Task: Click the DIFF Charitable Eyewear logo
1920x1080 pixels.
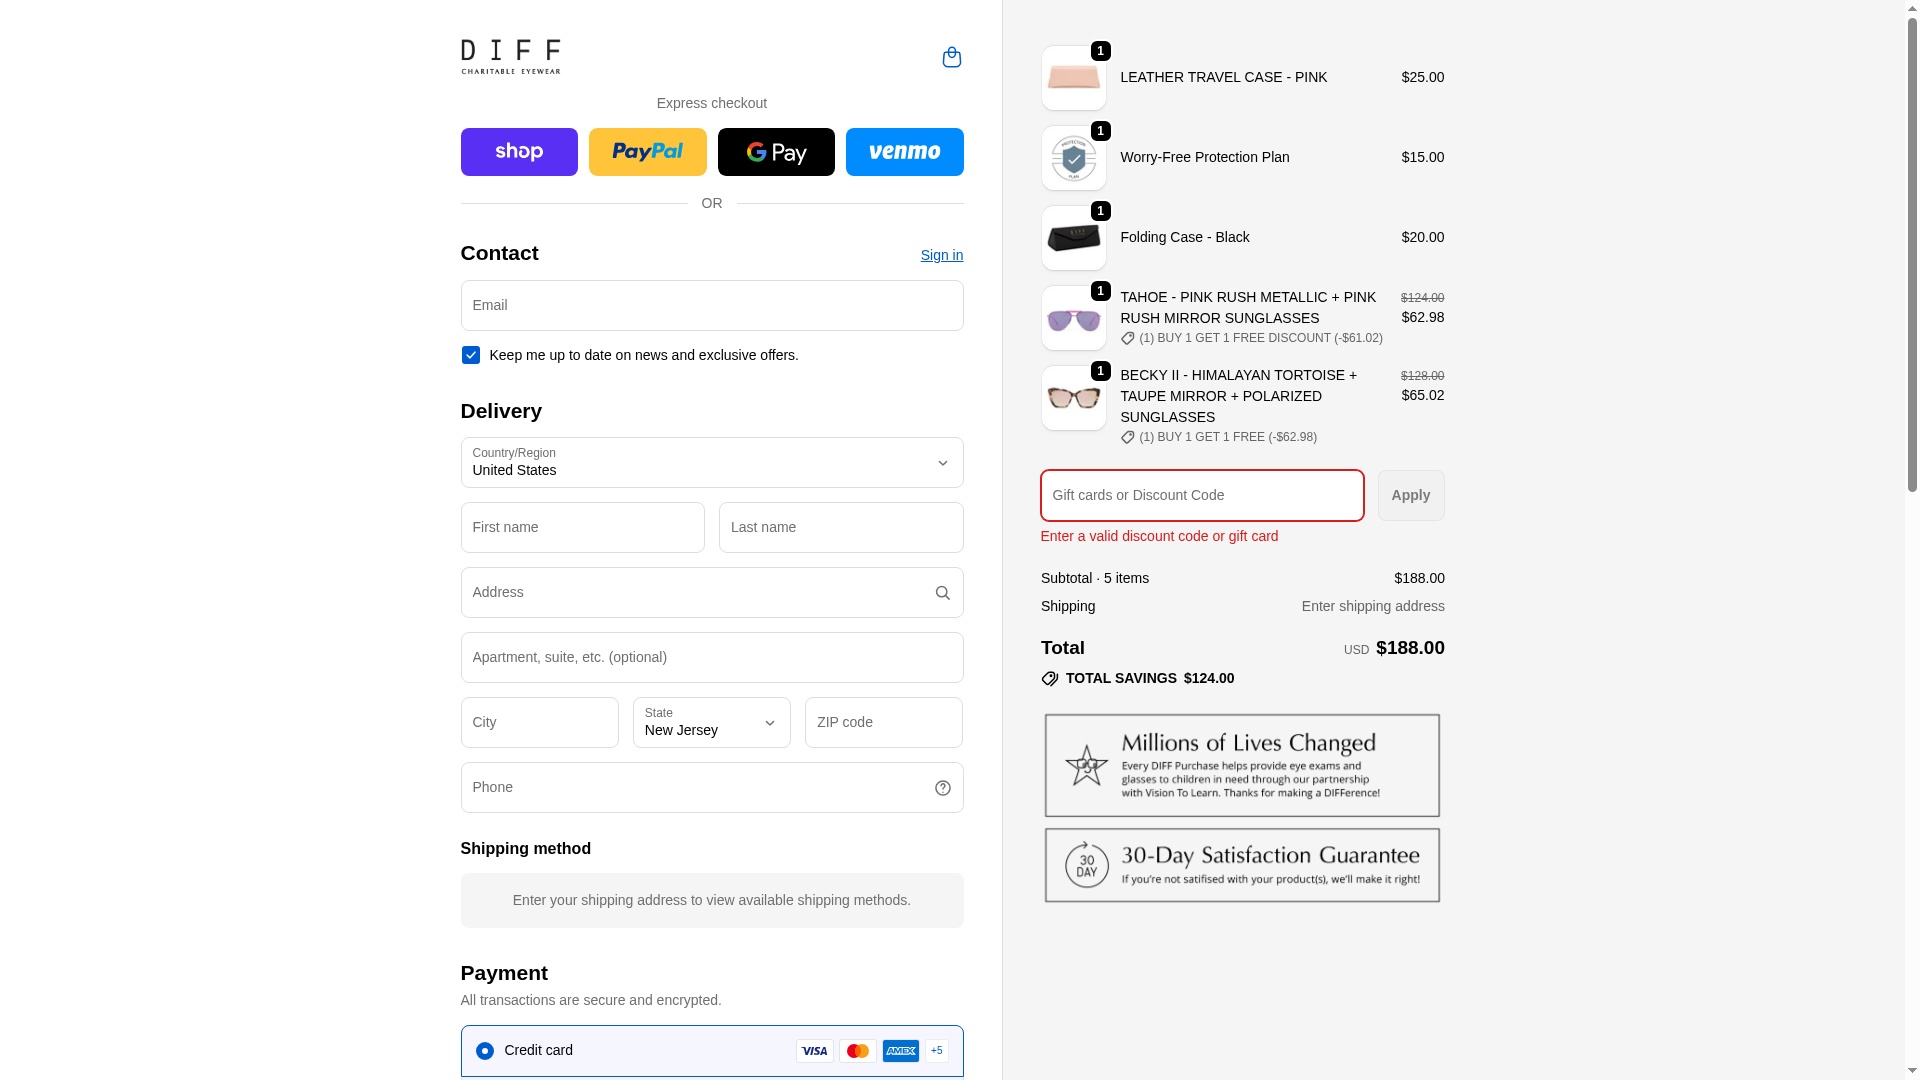Action: [510, 57]
